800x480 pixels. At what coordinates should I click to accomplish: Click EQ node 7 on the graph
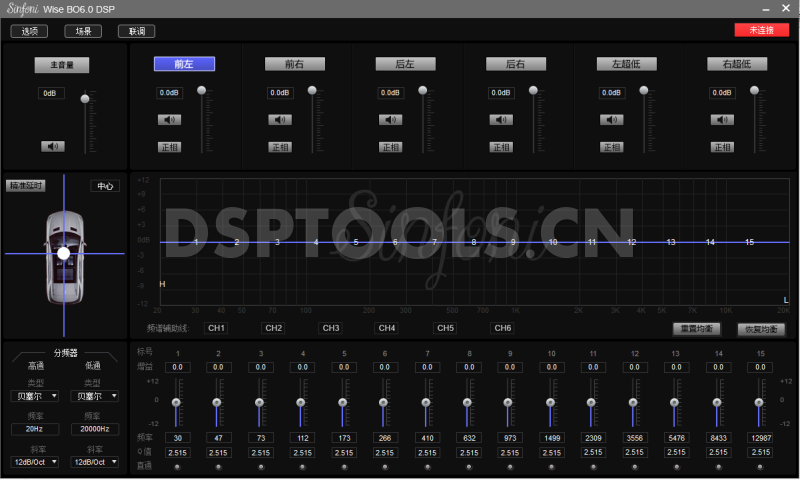click(434, 242)
